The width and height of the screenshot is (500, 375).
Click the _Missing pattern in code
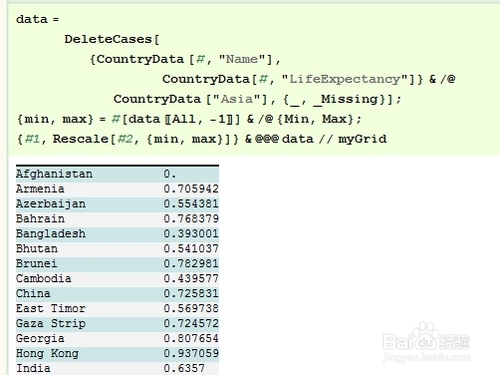[x=346, y=99]
